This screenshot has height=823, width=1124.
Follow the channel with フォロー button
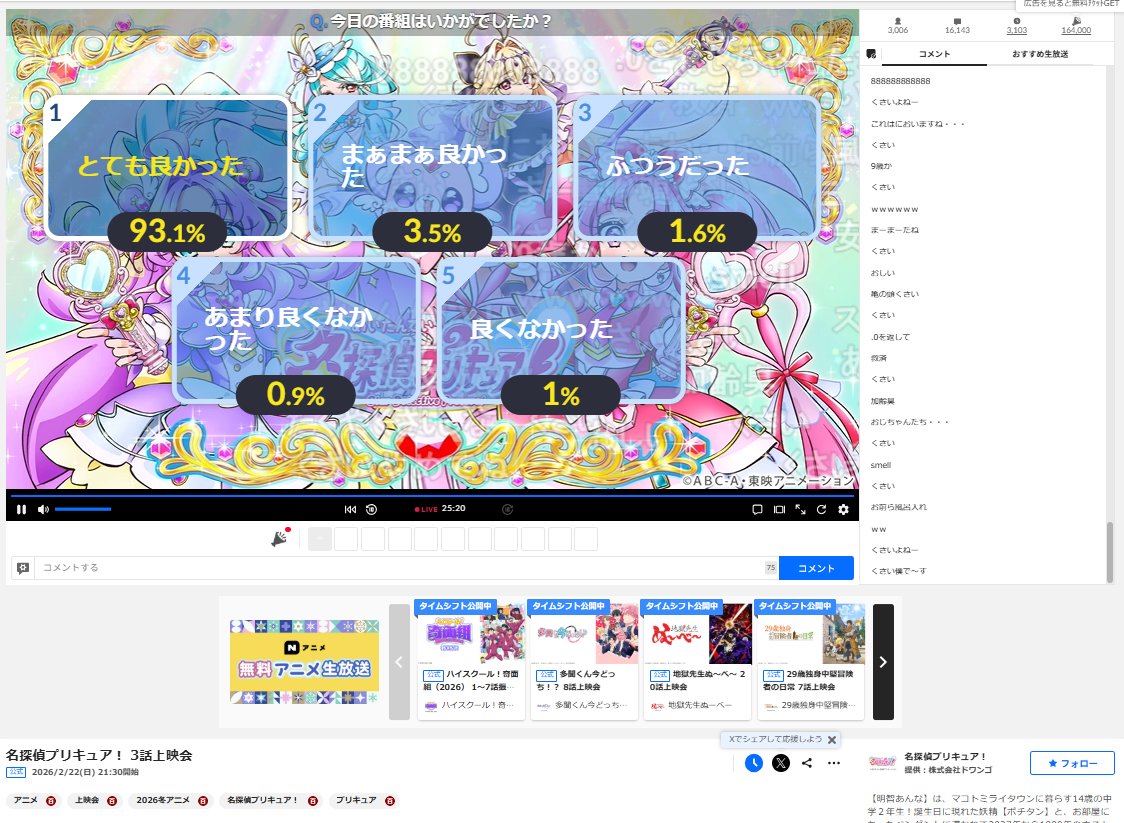[x=1072, y=763]
